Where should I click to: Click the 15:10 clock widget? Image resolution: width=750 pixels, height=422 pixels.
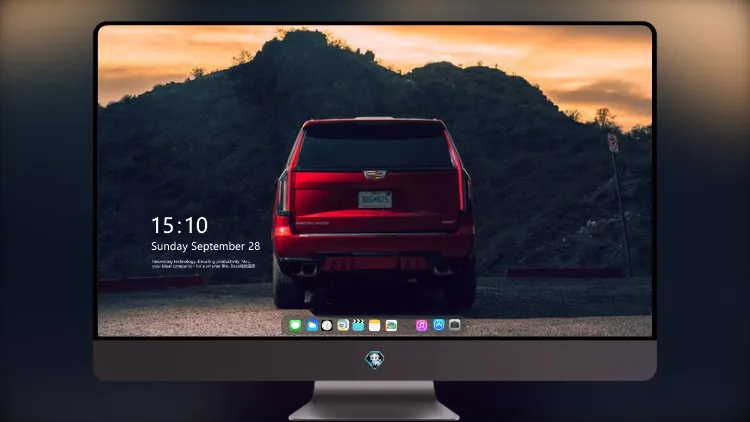click(x=179, y=225)
